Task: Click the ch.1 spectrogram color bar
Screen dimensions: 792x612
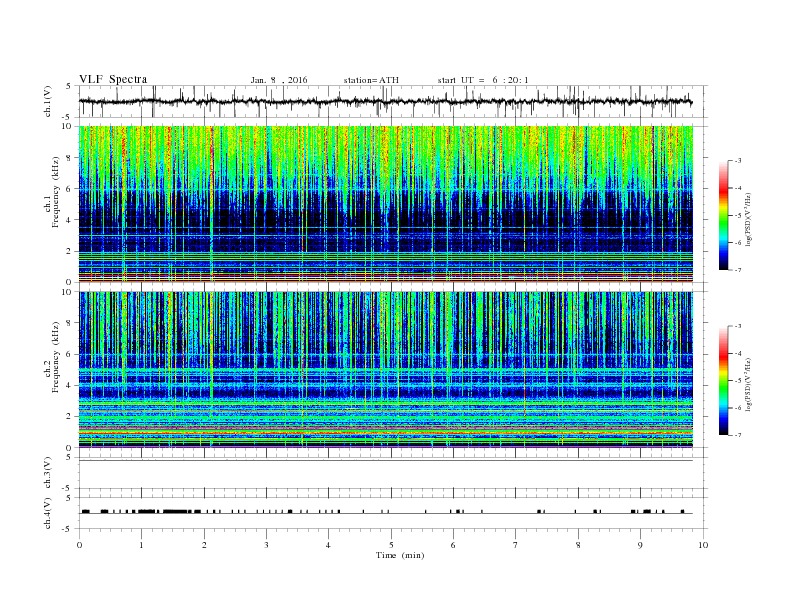Action: [x=724, y=216]
